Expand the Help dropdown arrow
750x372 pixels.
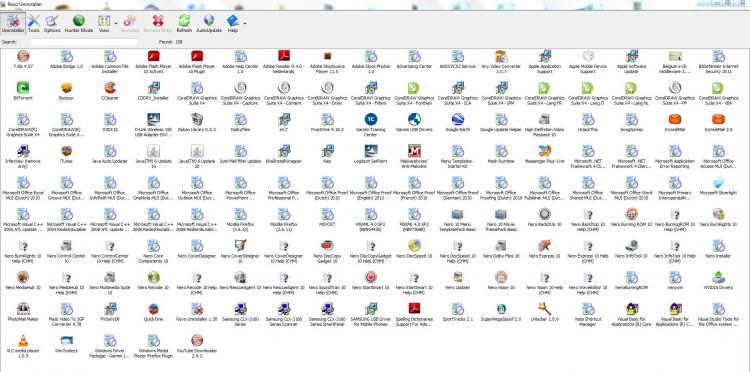[x=245, y=23]
